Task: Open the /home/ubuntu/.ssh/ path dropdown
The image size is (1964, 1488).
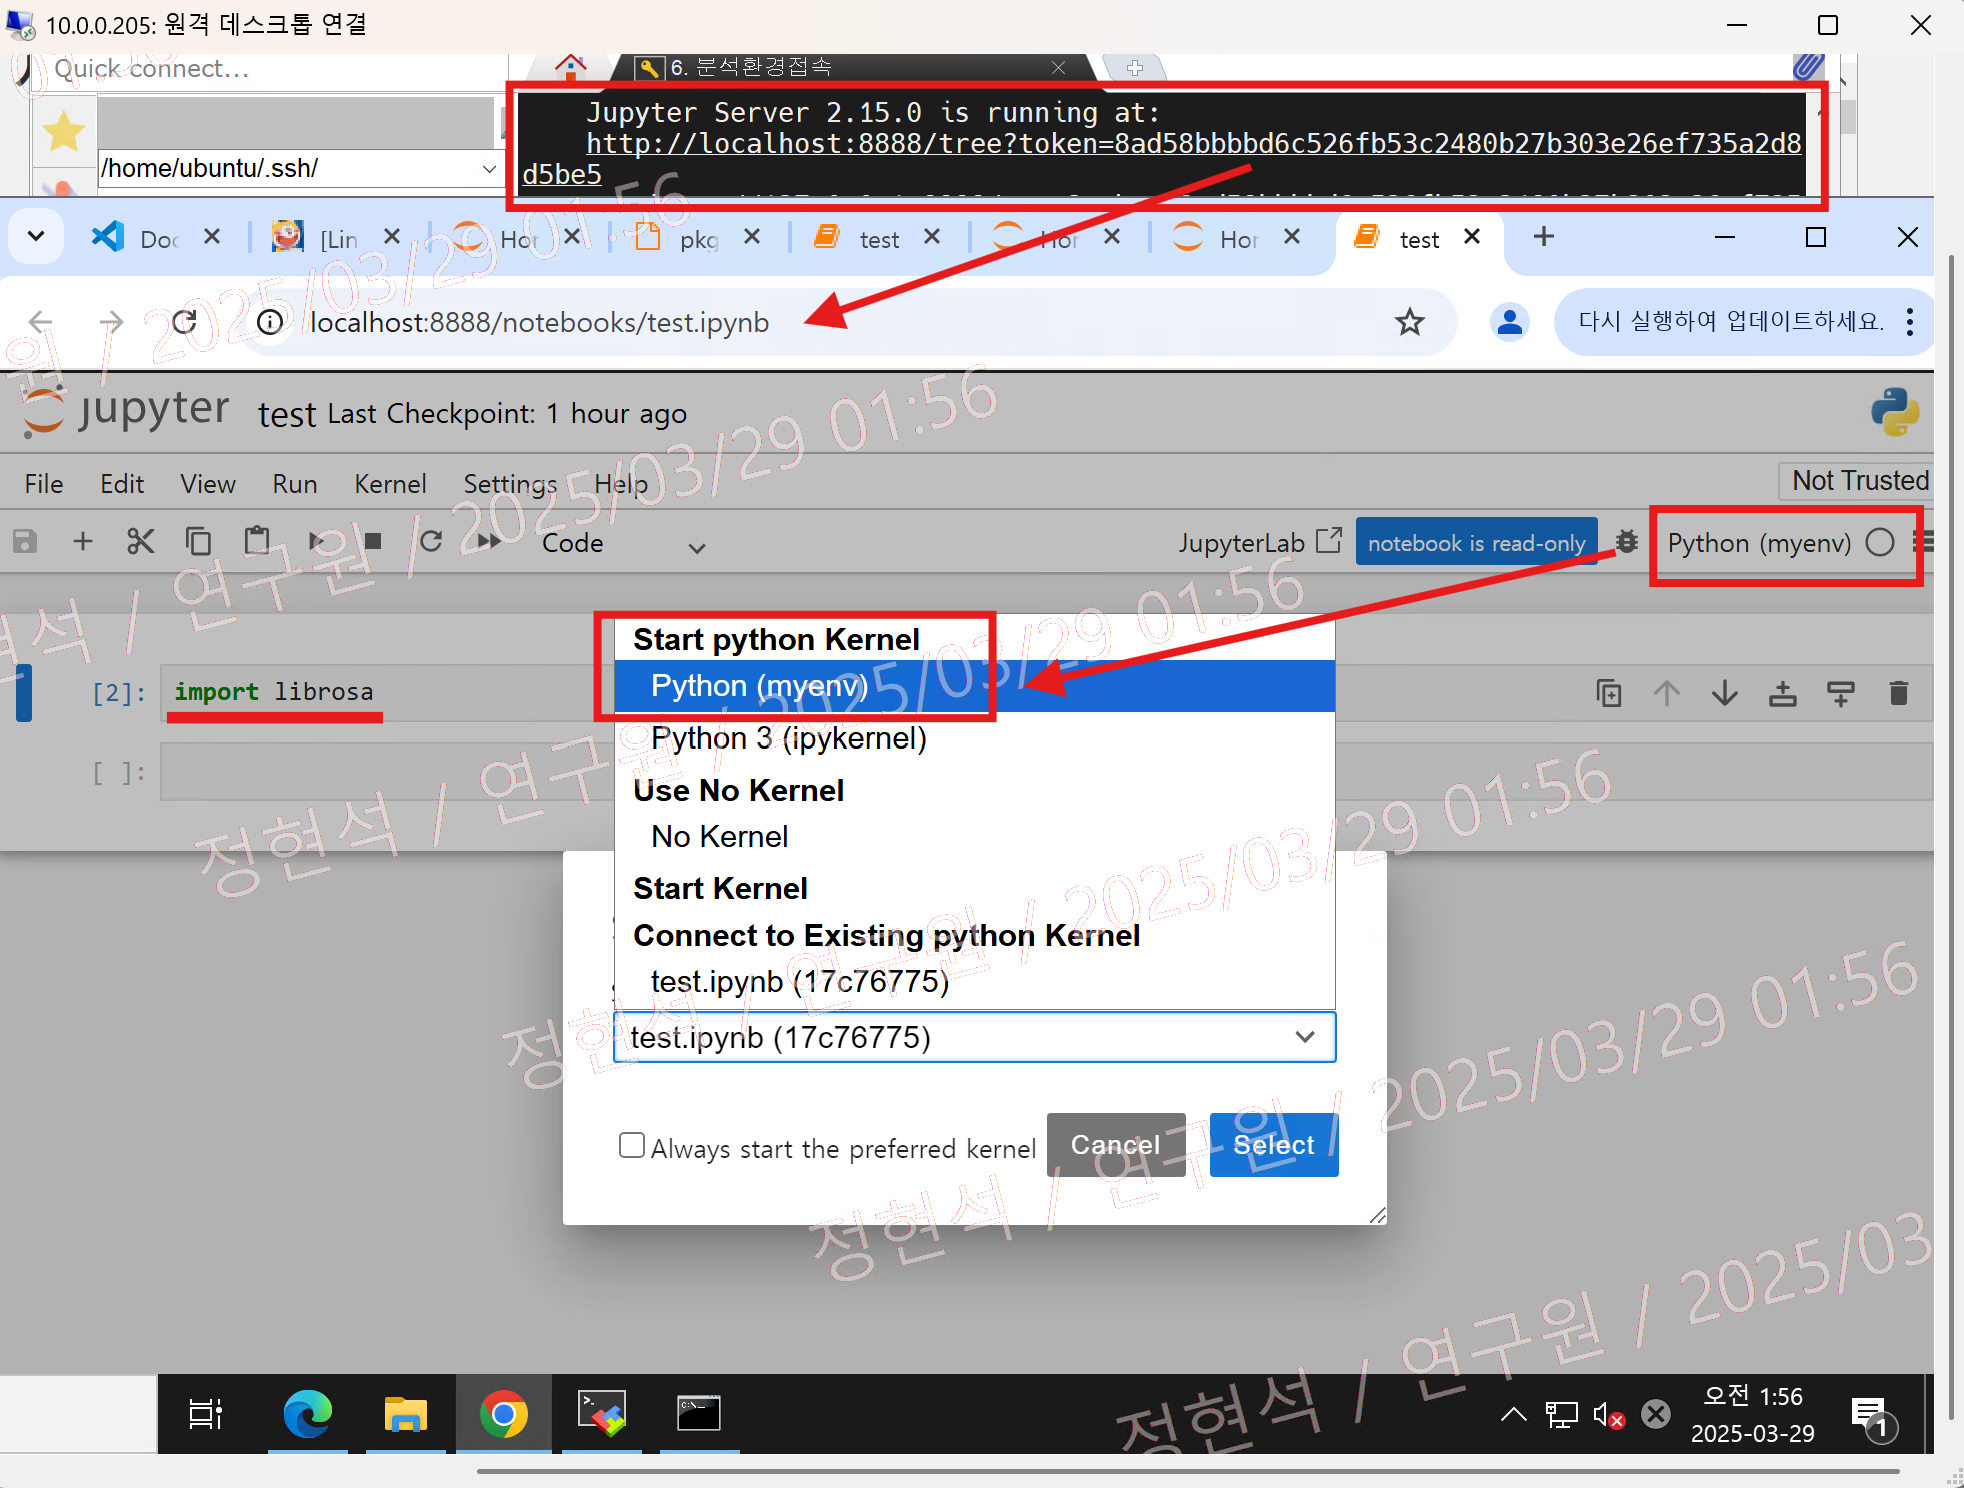Action: click(x=489, y=168)
